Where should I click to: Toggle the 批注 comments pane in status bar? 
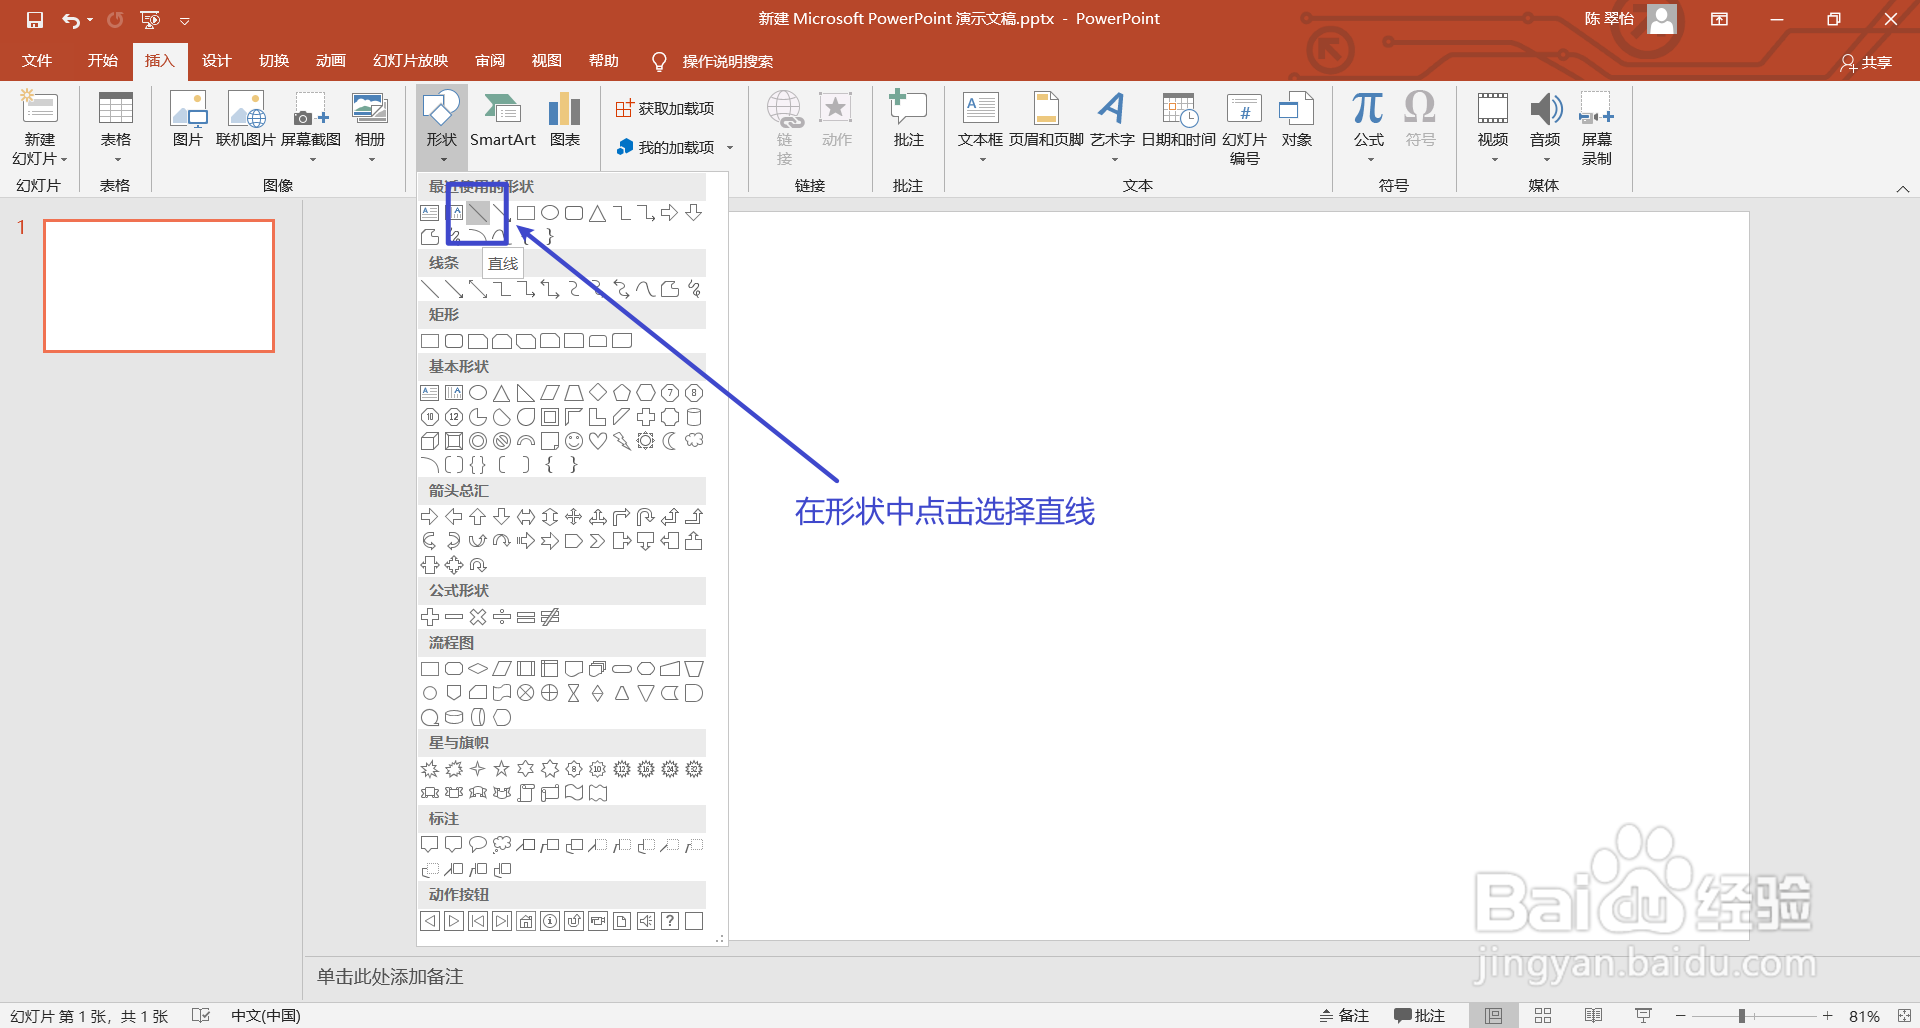point(1420,1016)
